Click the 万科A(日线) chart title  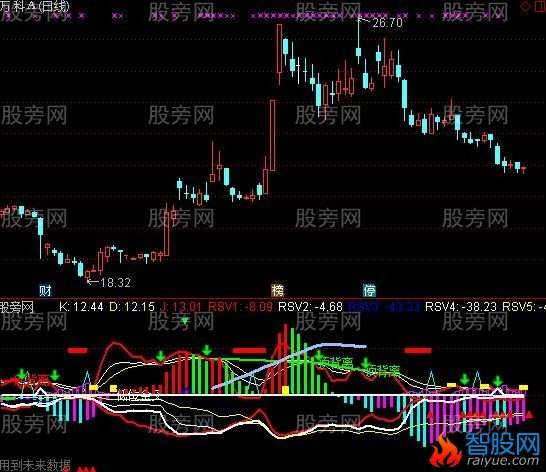click(35, 6)
